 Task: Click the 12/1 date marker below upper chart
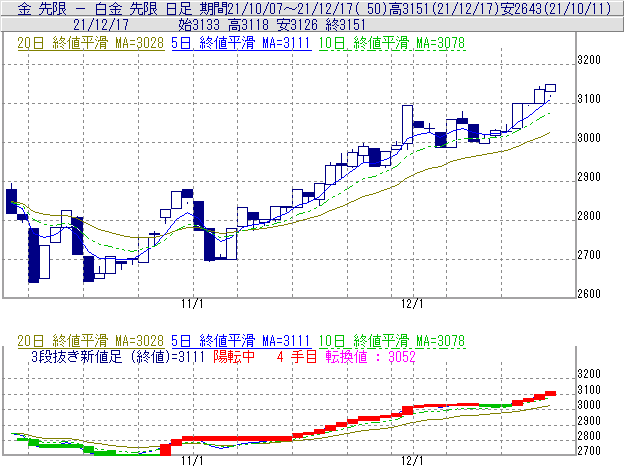coord(412,304)
